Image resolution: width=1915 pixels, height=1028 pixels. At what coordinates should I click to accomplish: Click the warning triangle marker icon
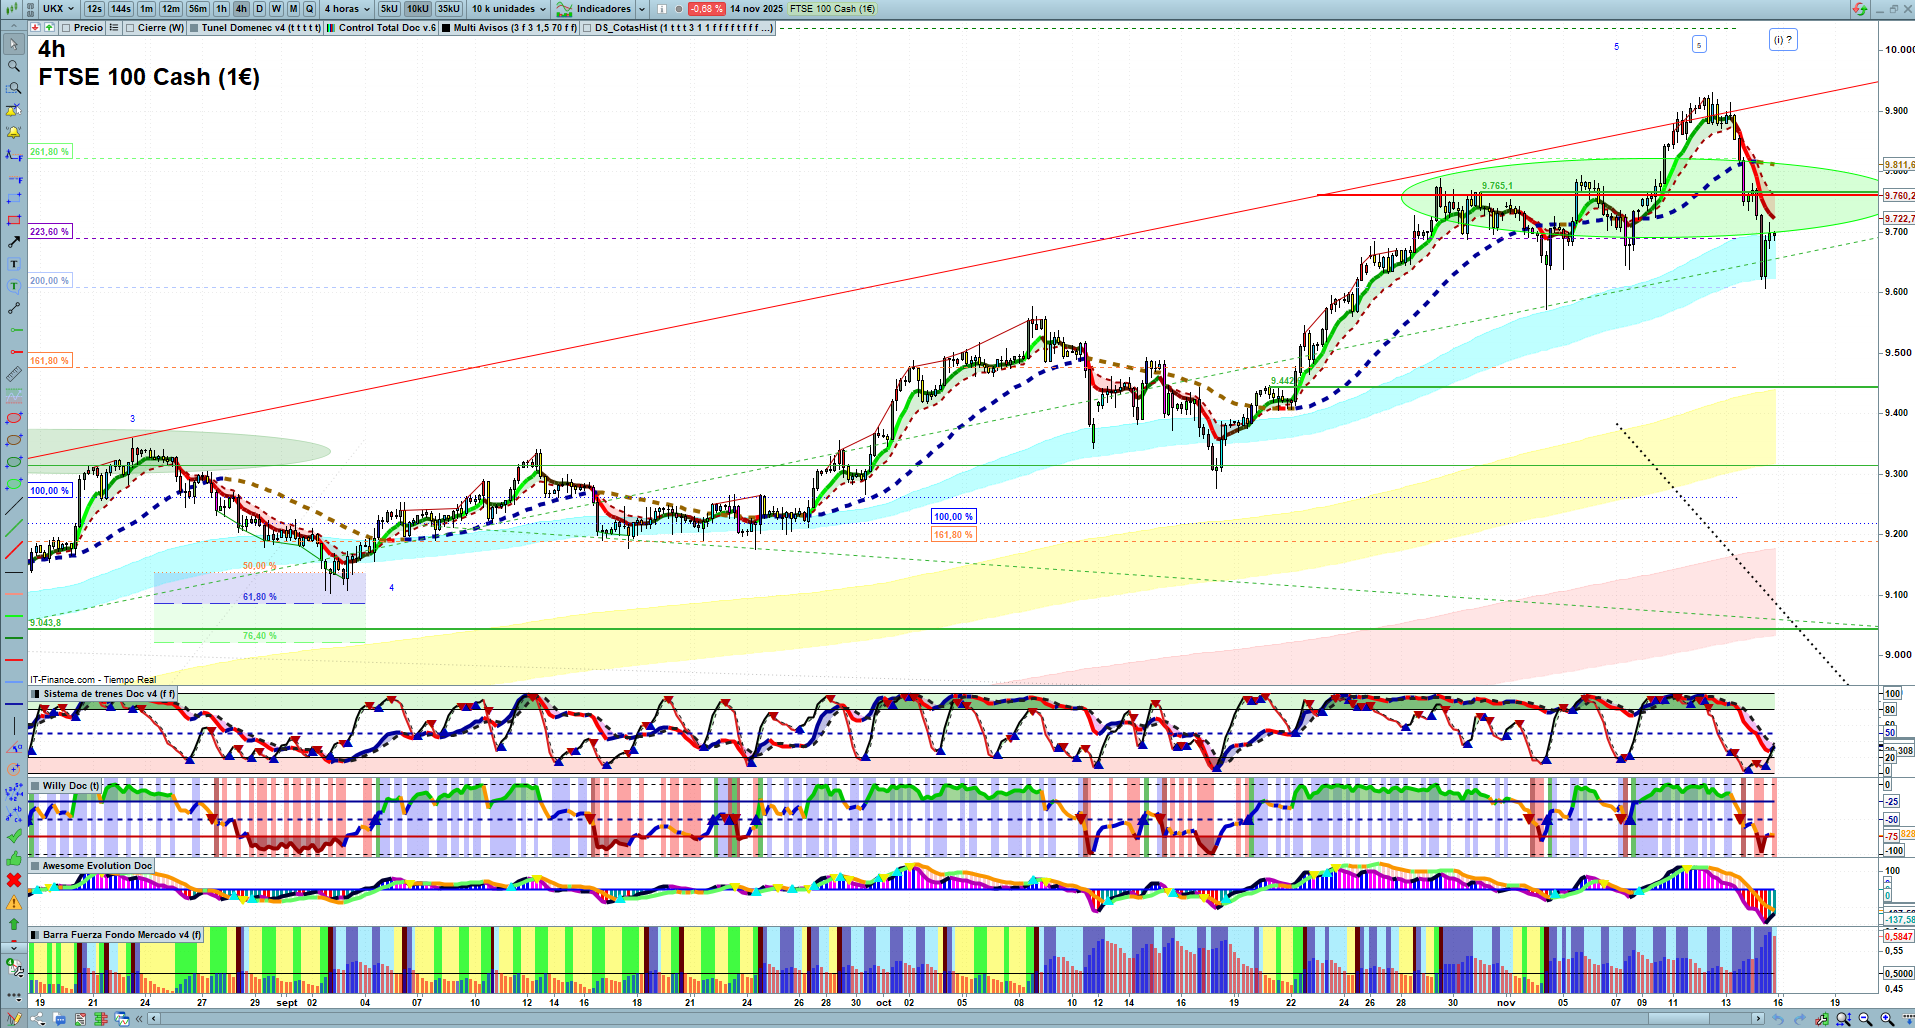14,902
